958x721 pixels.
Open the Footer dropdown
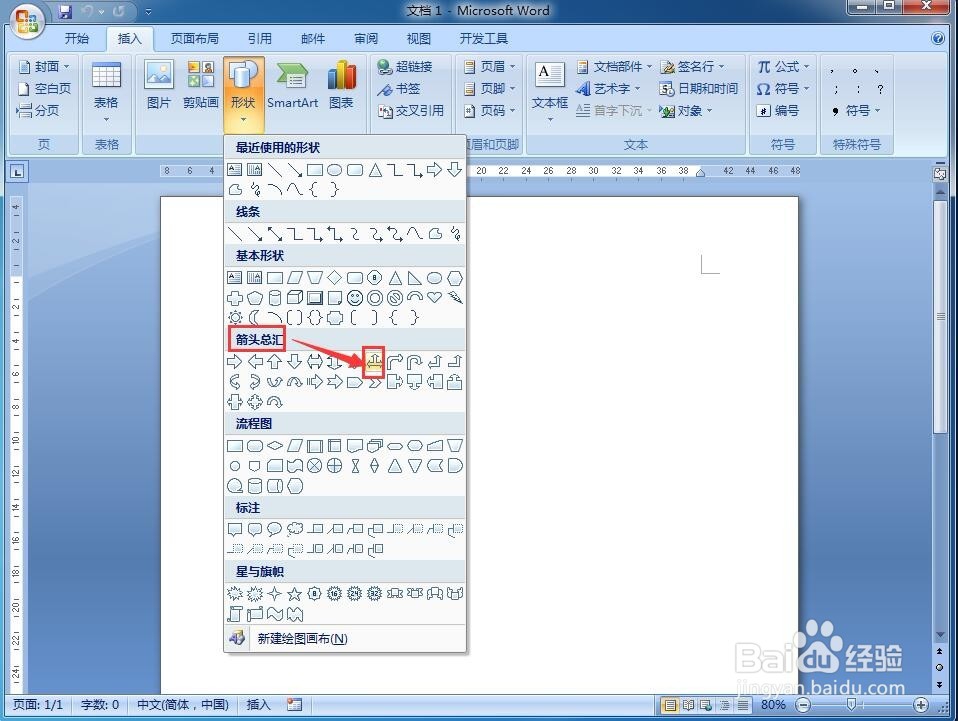(491, 89)
